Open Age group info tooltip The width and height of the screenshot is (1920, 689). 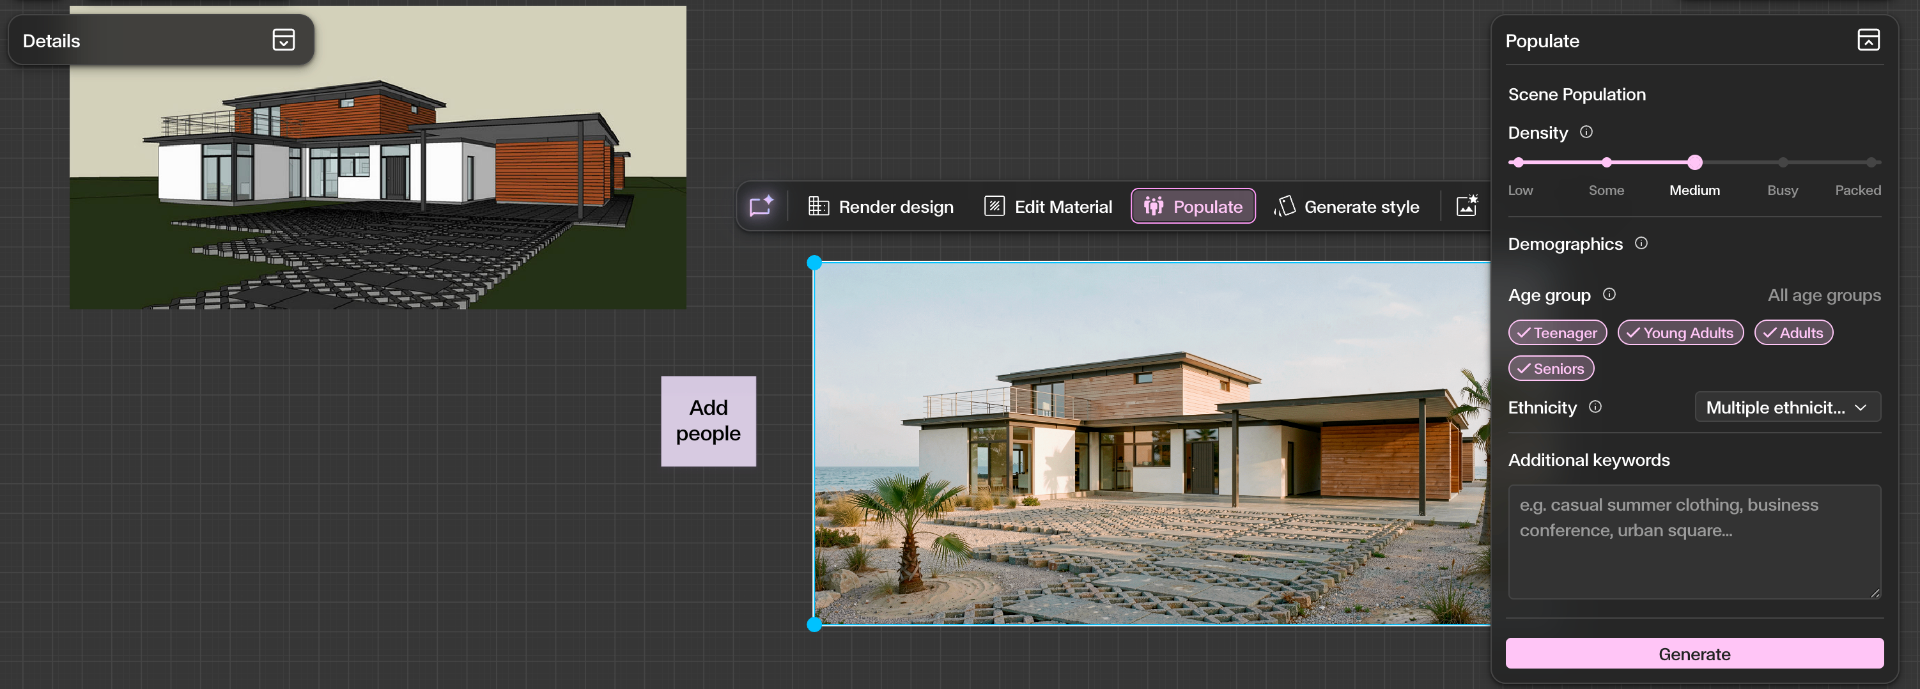[1609, 294]
